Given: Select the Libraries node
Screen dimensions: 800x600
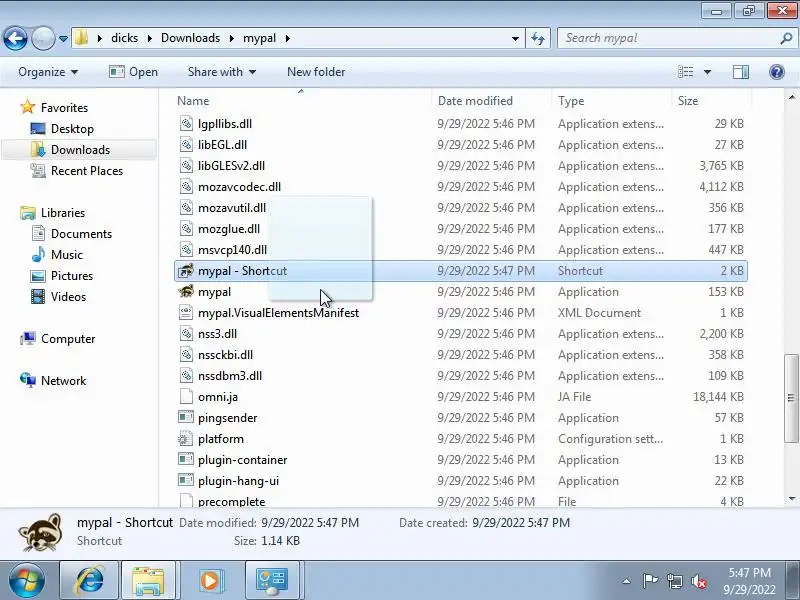Looking at the screenshot, I should point(63,212).
